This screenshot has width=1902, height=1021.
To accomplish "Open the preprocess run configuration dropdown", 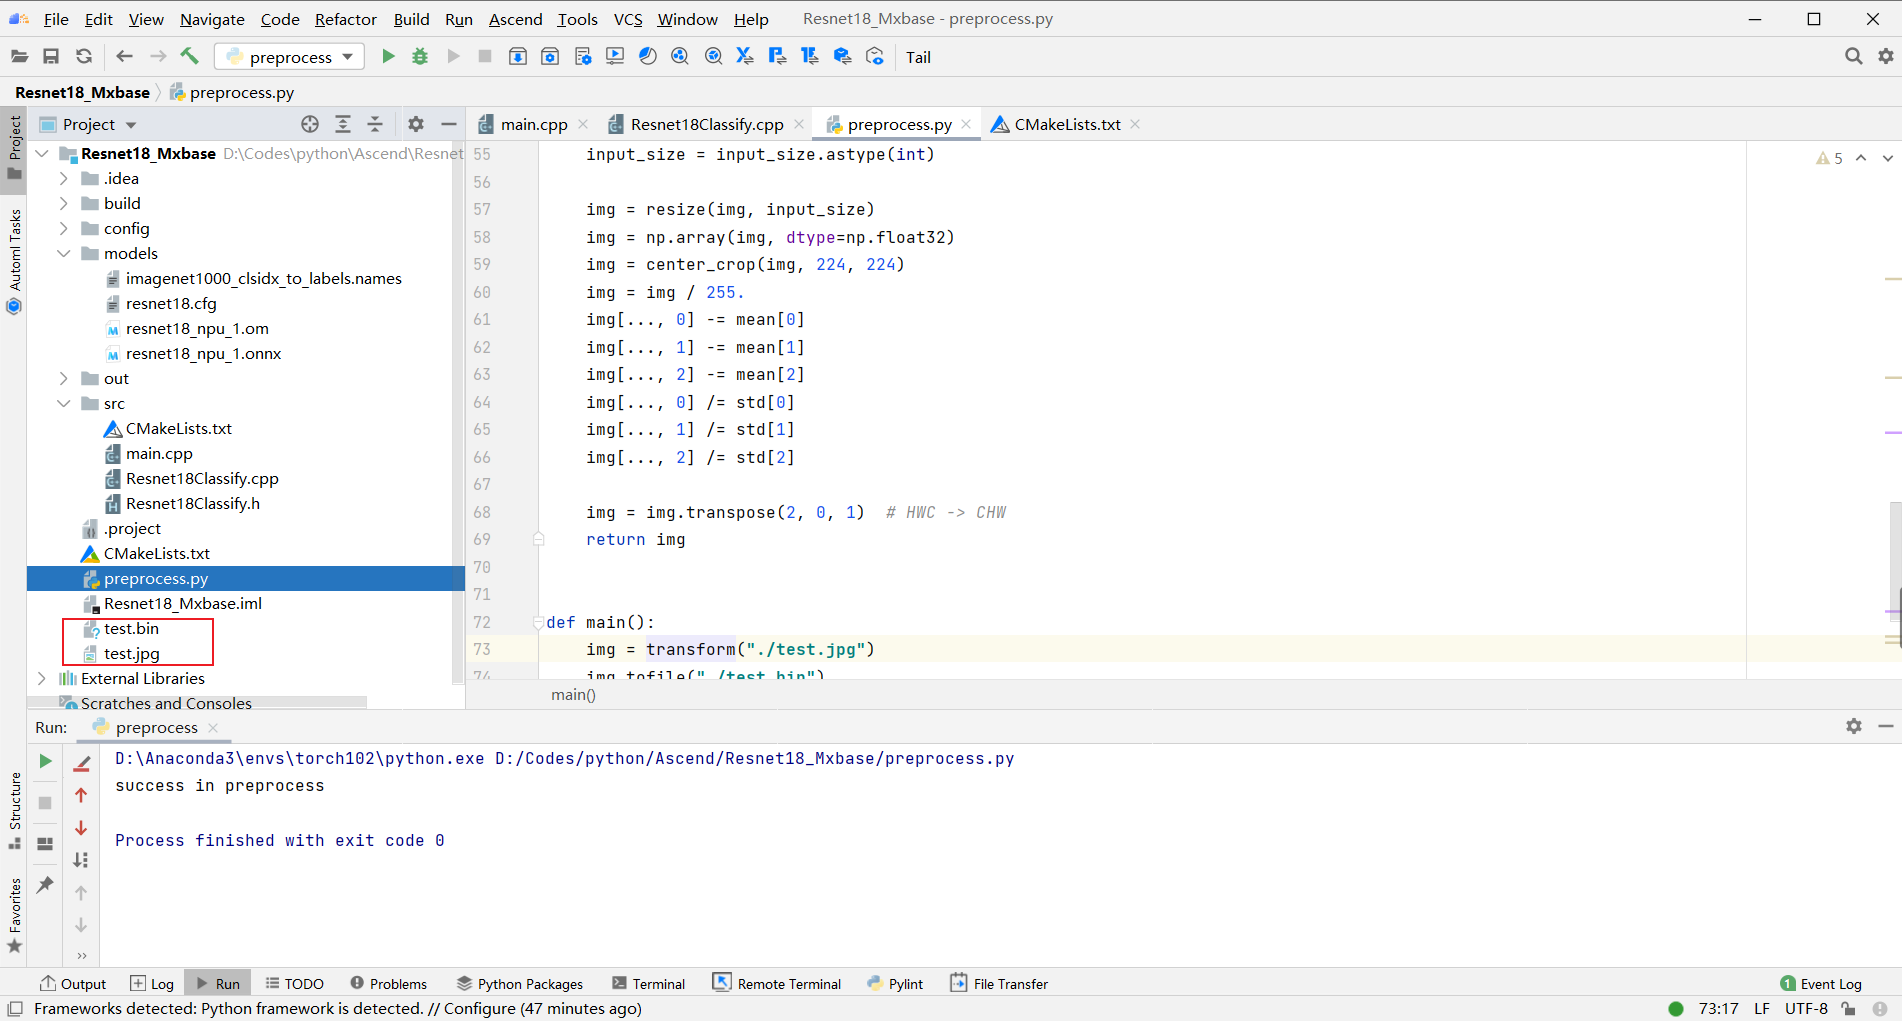I will click(290, 57).
